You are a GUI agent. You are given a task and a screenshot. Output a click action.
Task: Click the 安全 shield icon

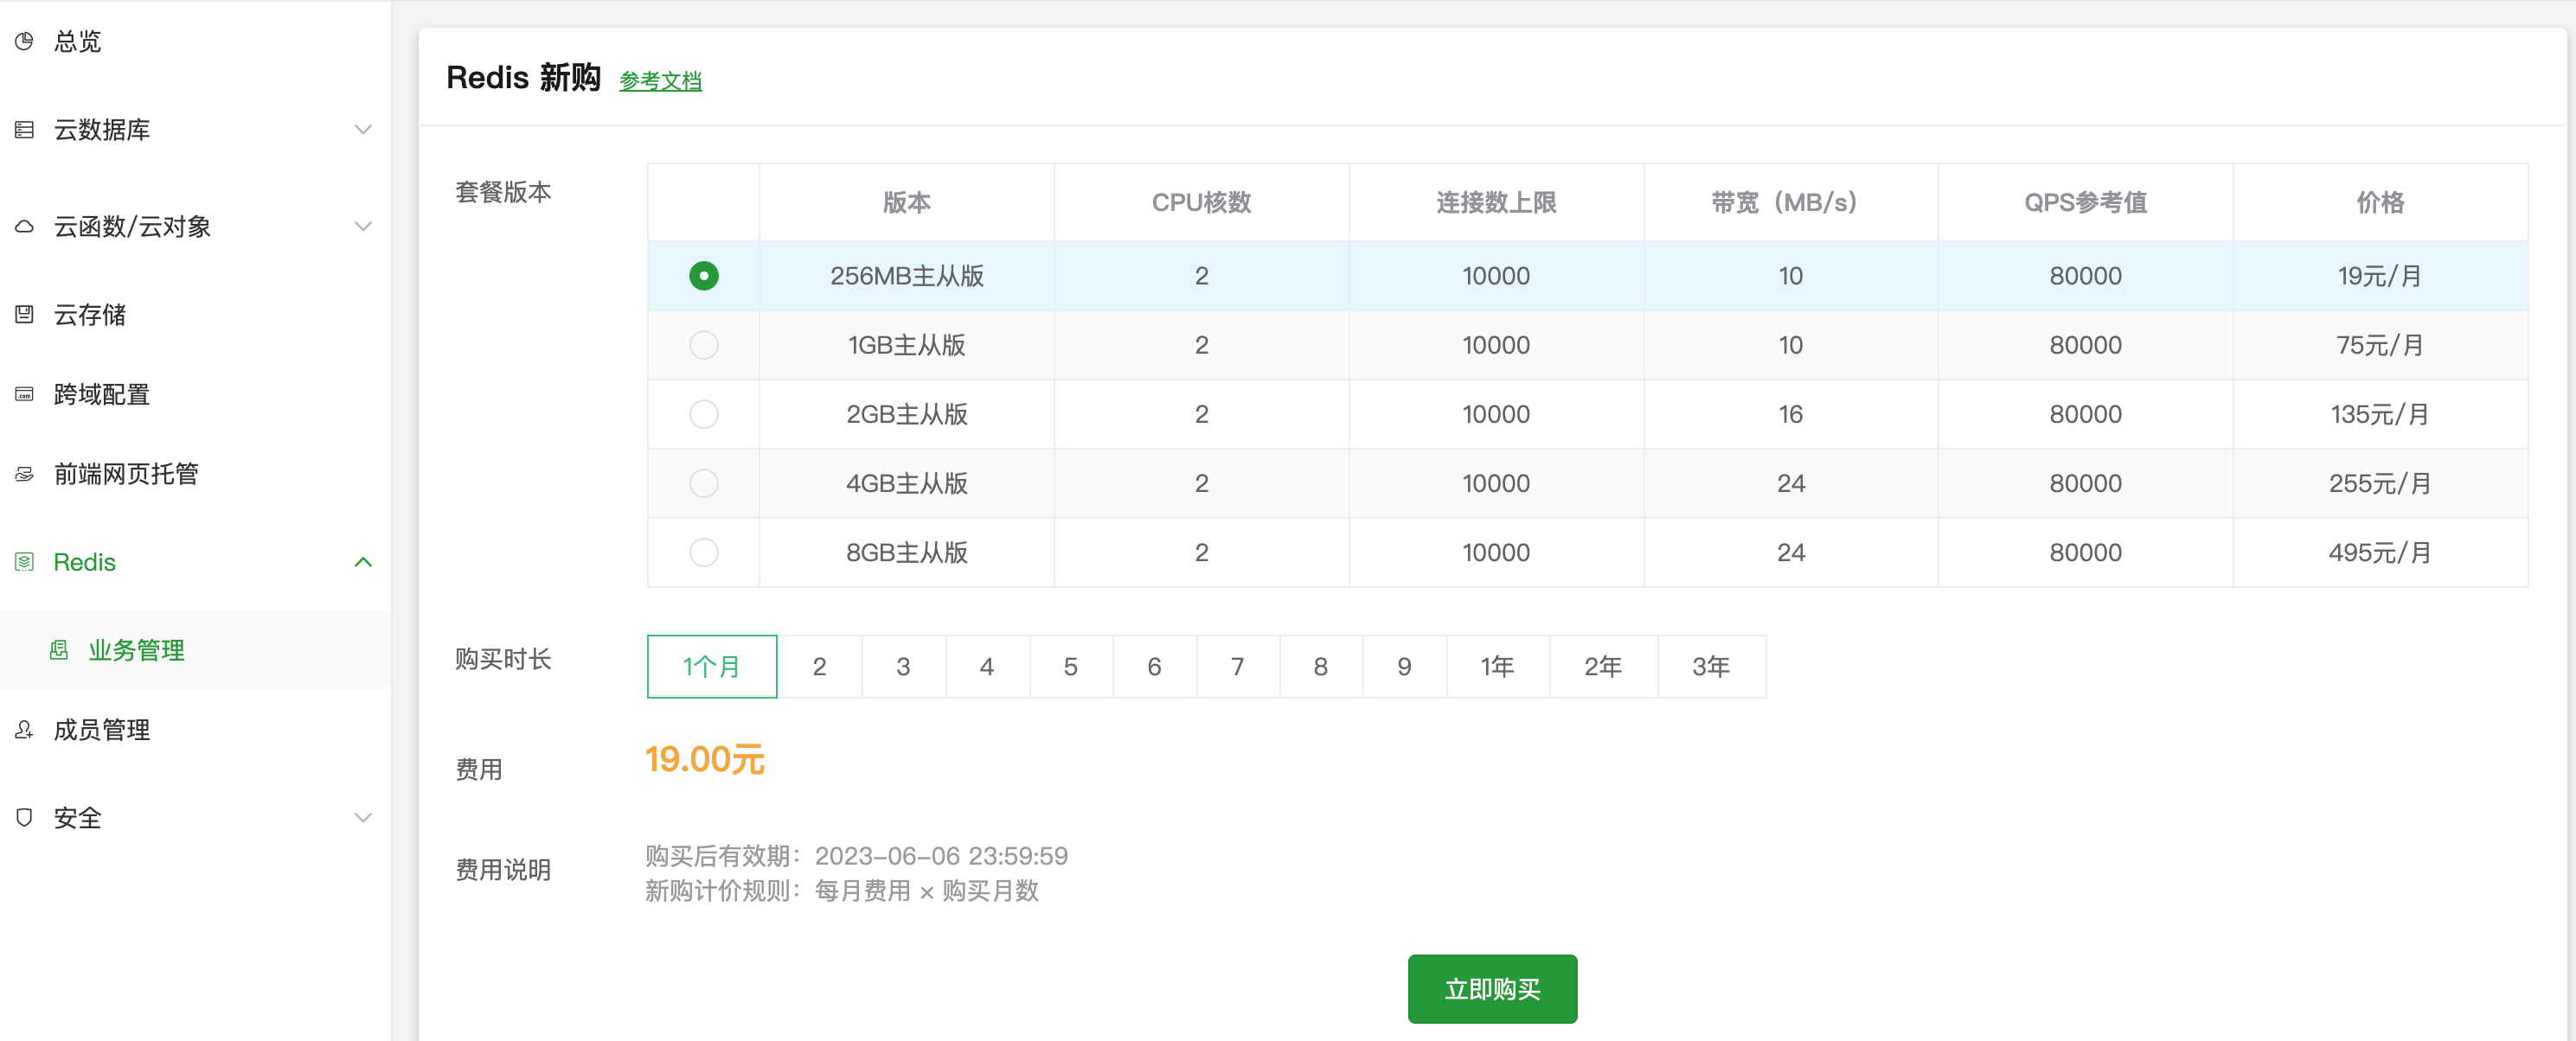(x=24, y=817)
